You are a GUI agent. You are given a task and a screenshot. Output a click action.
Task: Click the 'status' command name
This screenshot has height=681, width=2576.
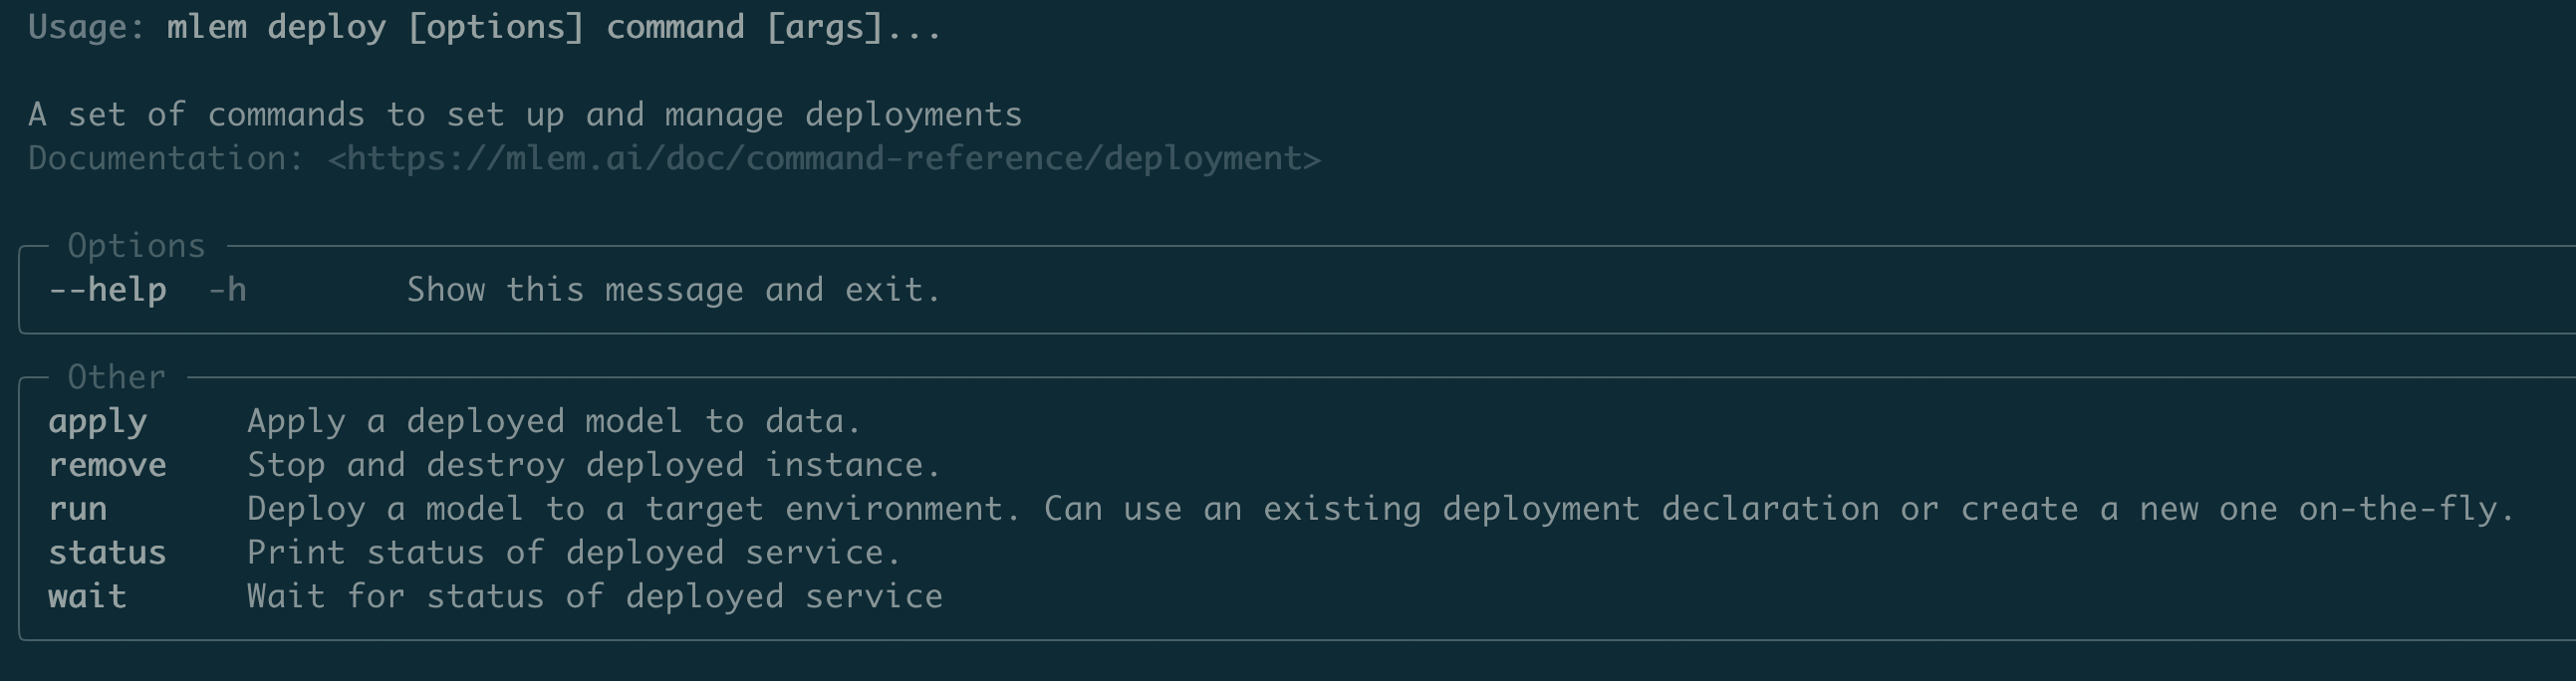pos(107,553)
